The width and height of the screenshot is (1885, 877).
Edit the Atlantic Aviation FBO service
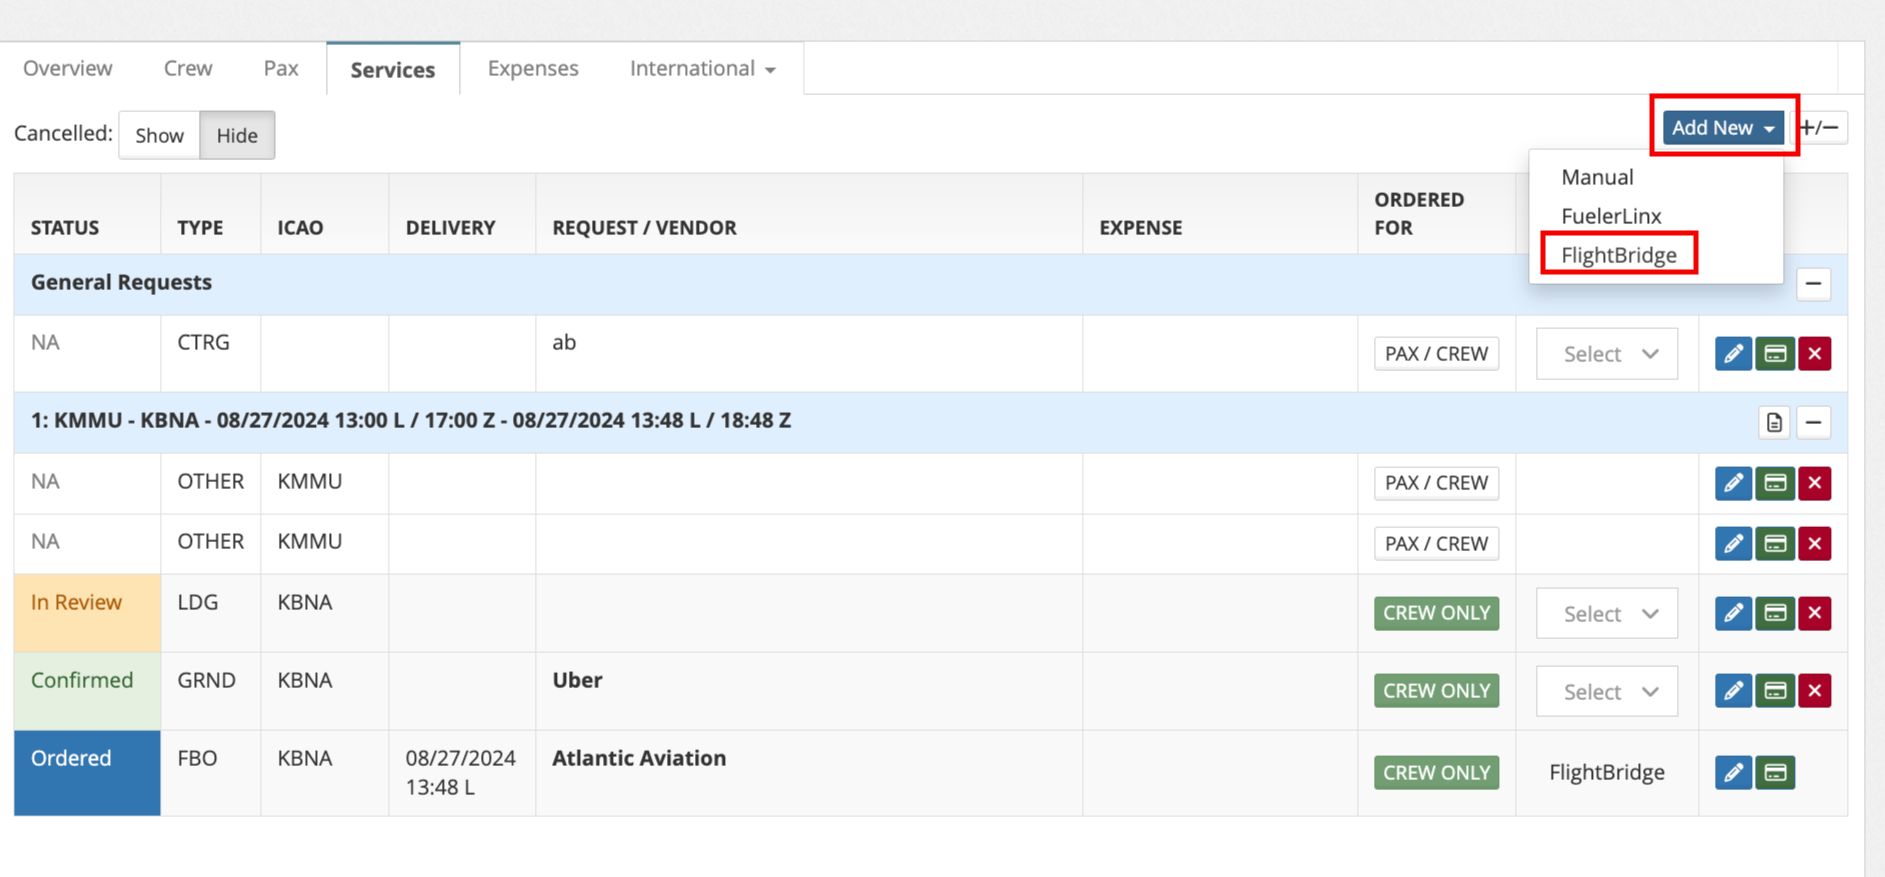pyautogui.click(x=1733, y=772)
